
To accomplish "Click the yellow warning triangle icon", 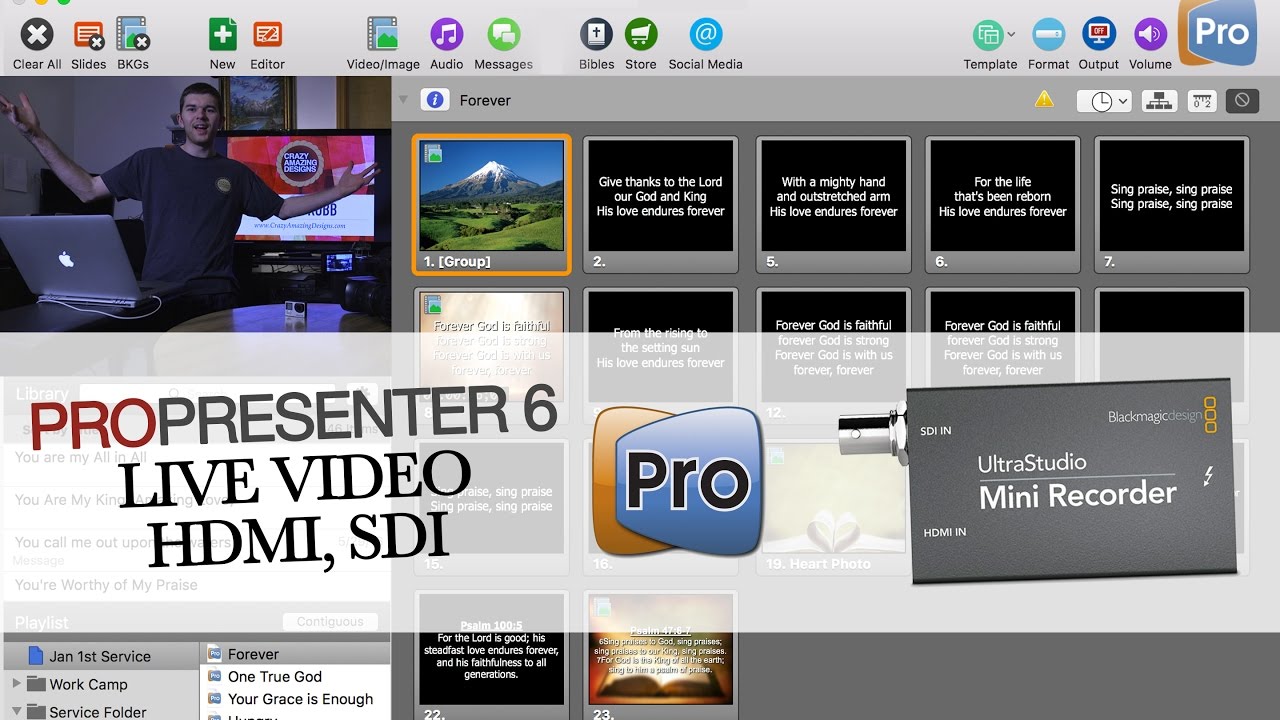I will 1044,99.
